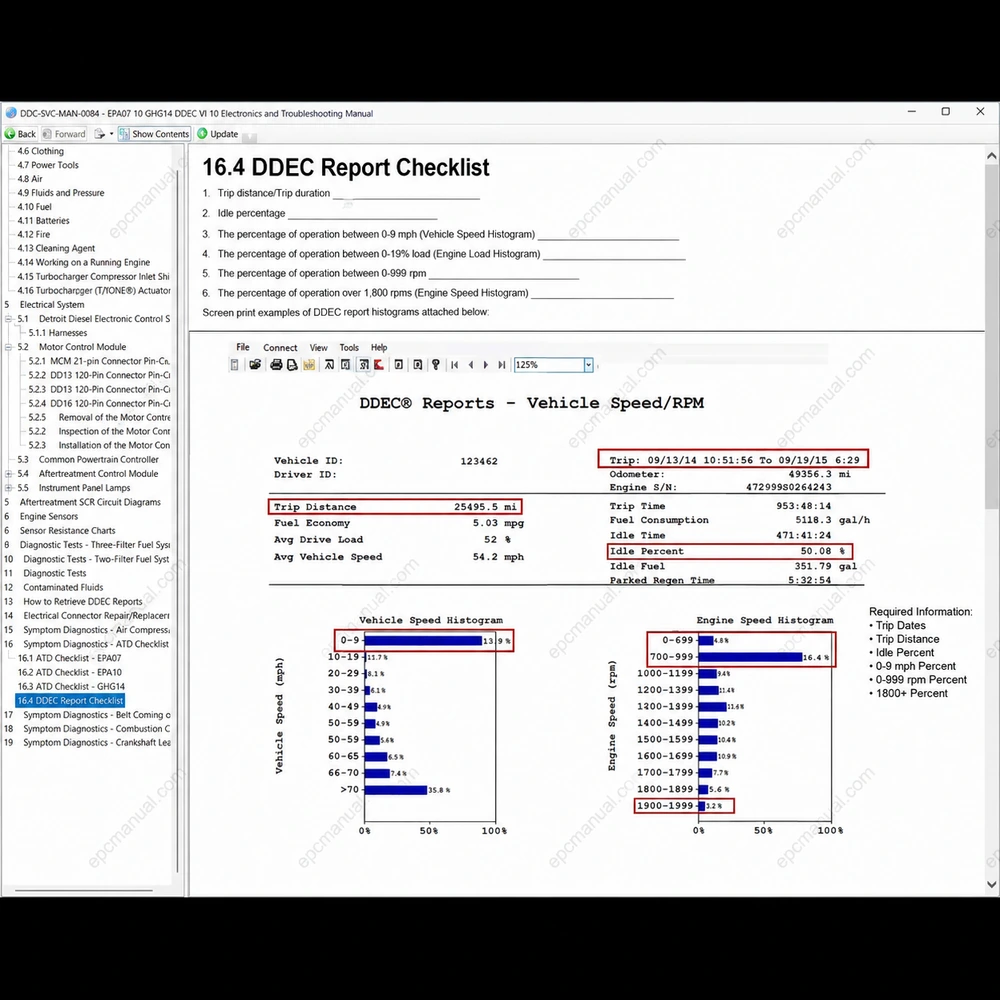Screen dimensions: 1000x1000
Task: Open the 125% zoom dropdown arrow
Action: click(x=588, y=365)
